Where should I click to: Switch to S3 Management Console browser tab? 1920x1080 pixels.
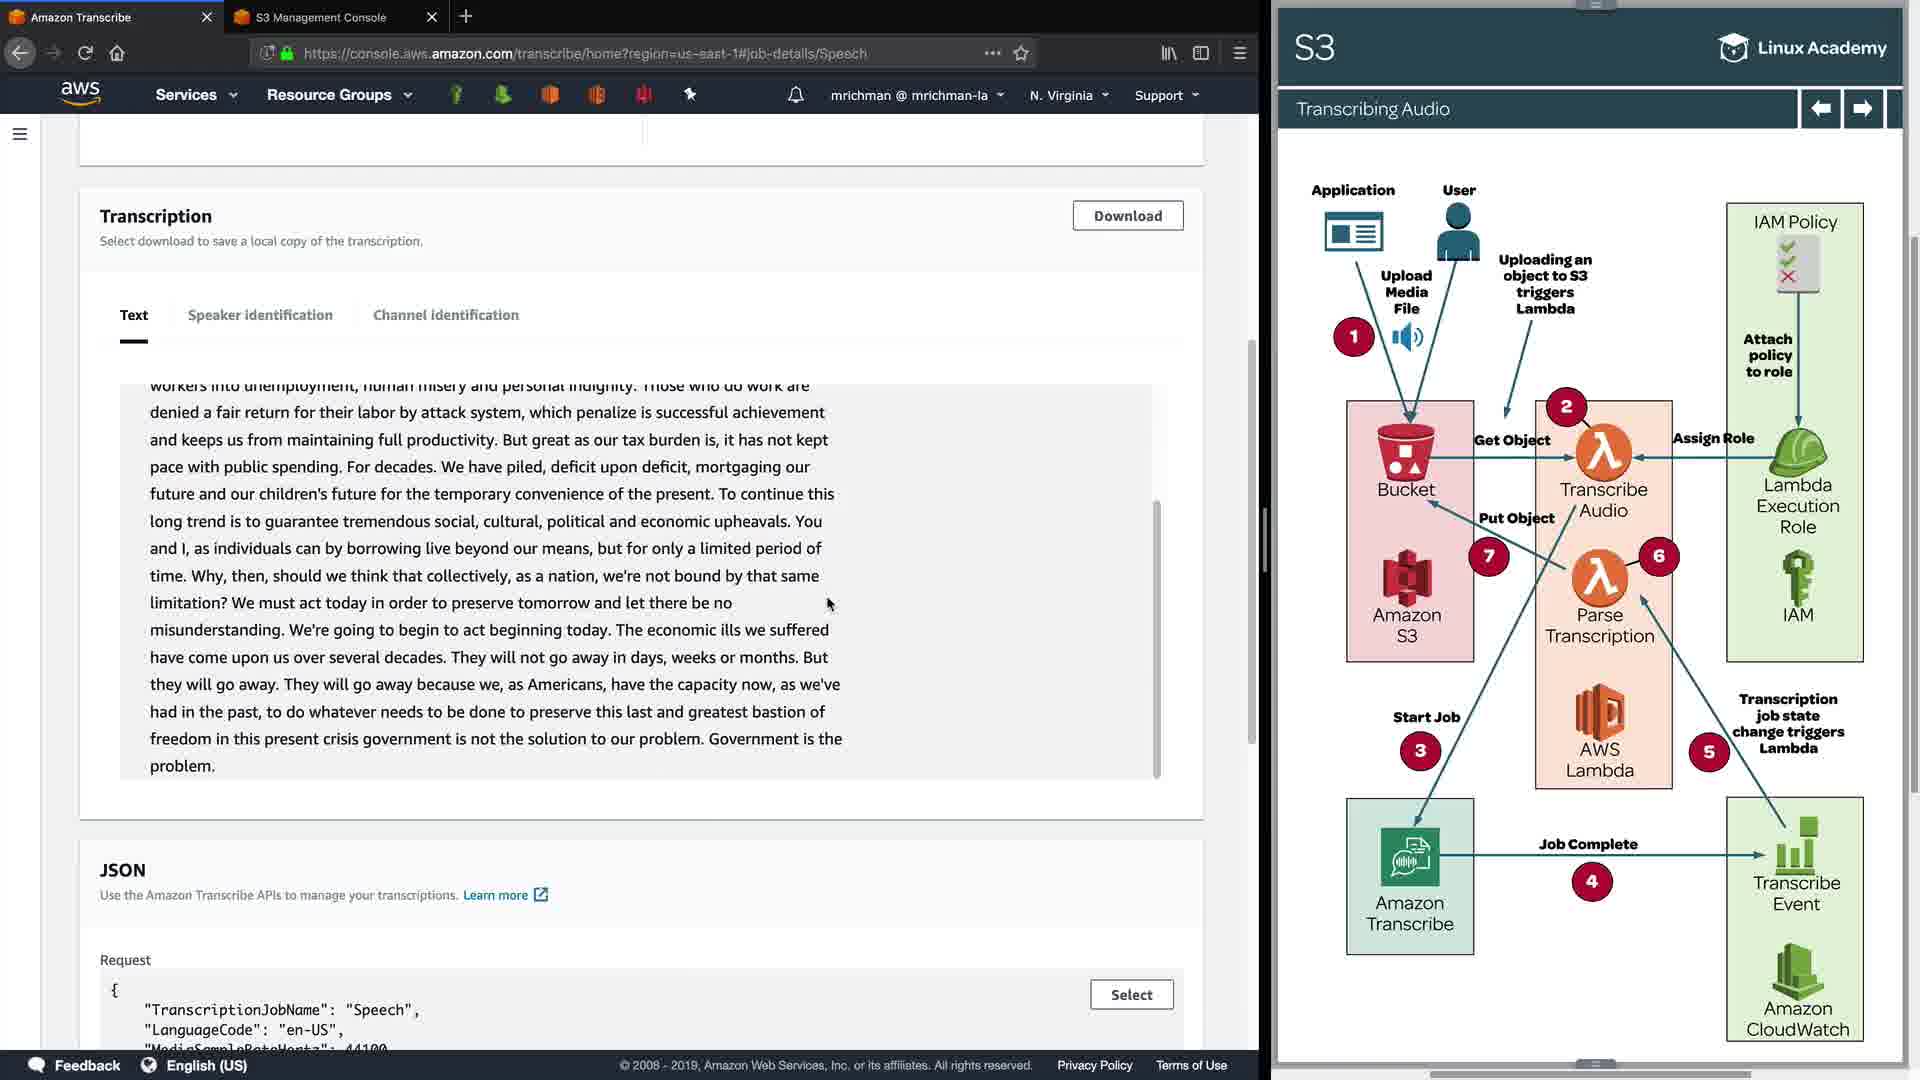pos(321,17)
